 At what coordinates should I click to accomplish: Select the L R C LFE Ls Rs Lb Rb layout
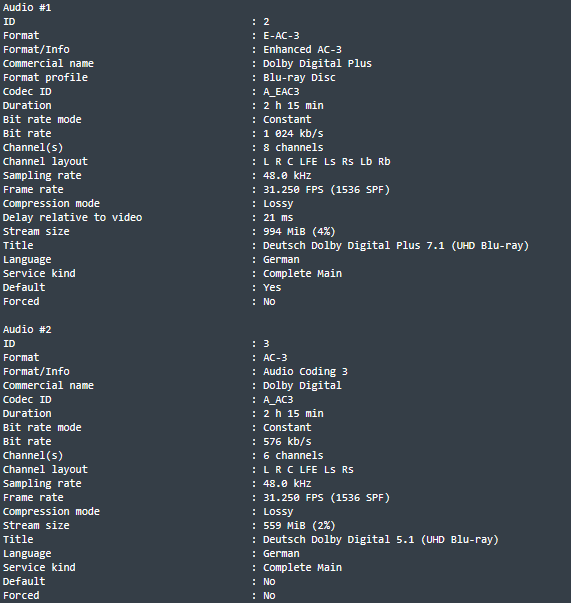(x=326, y=162)
